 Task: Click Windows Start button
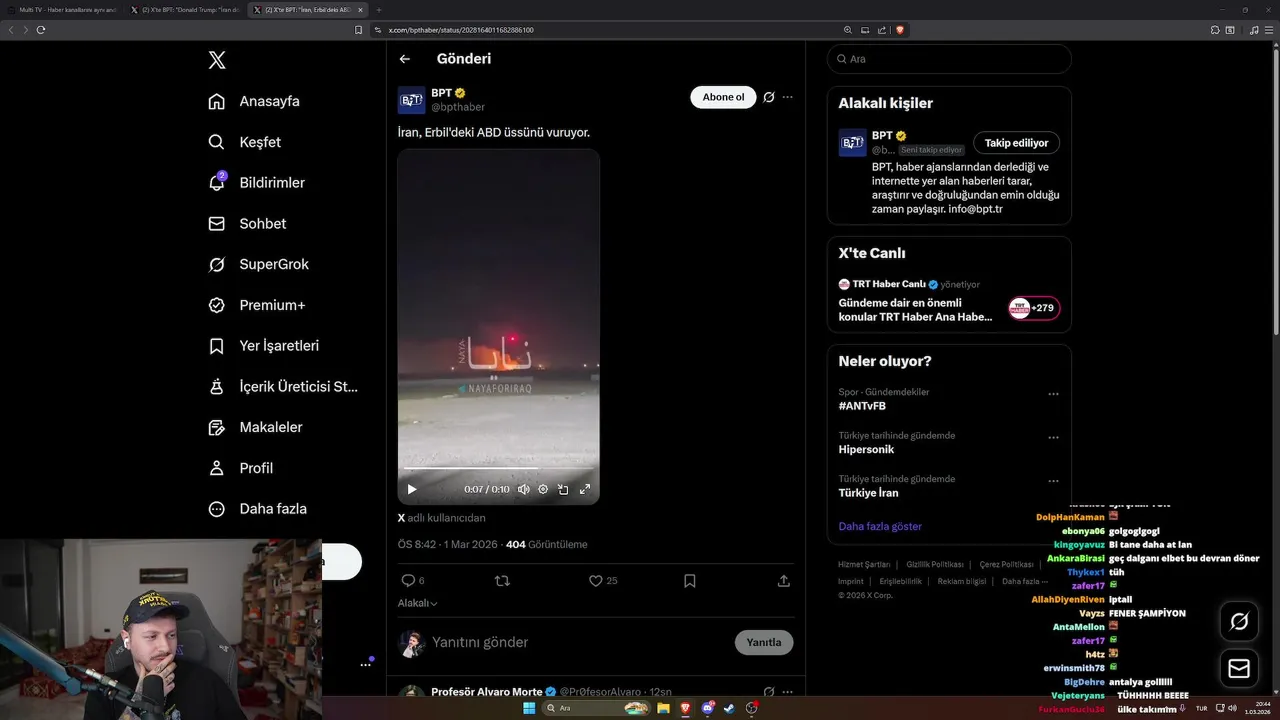529,708
